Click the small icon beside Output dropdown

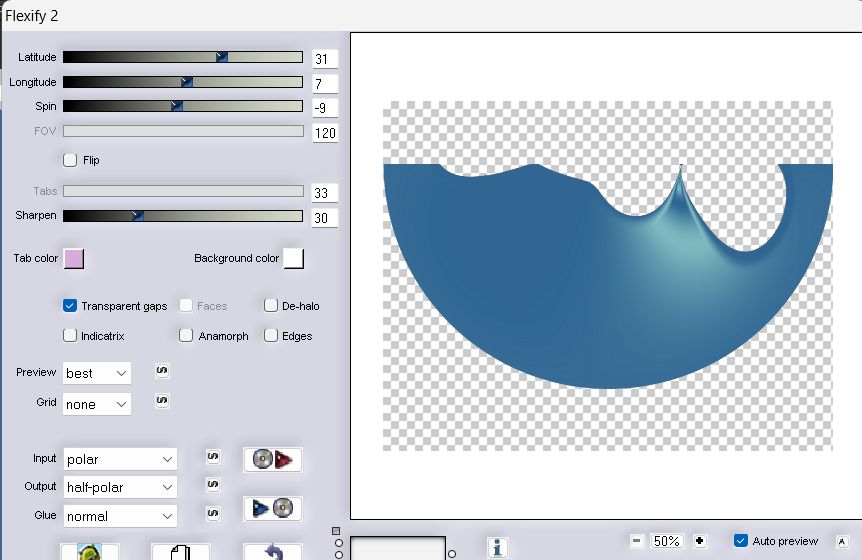coord(212,484)
